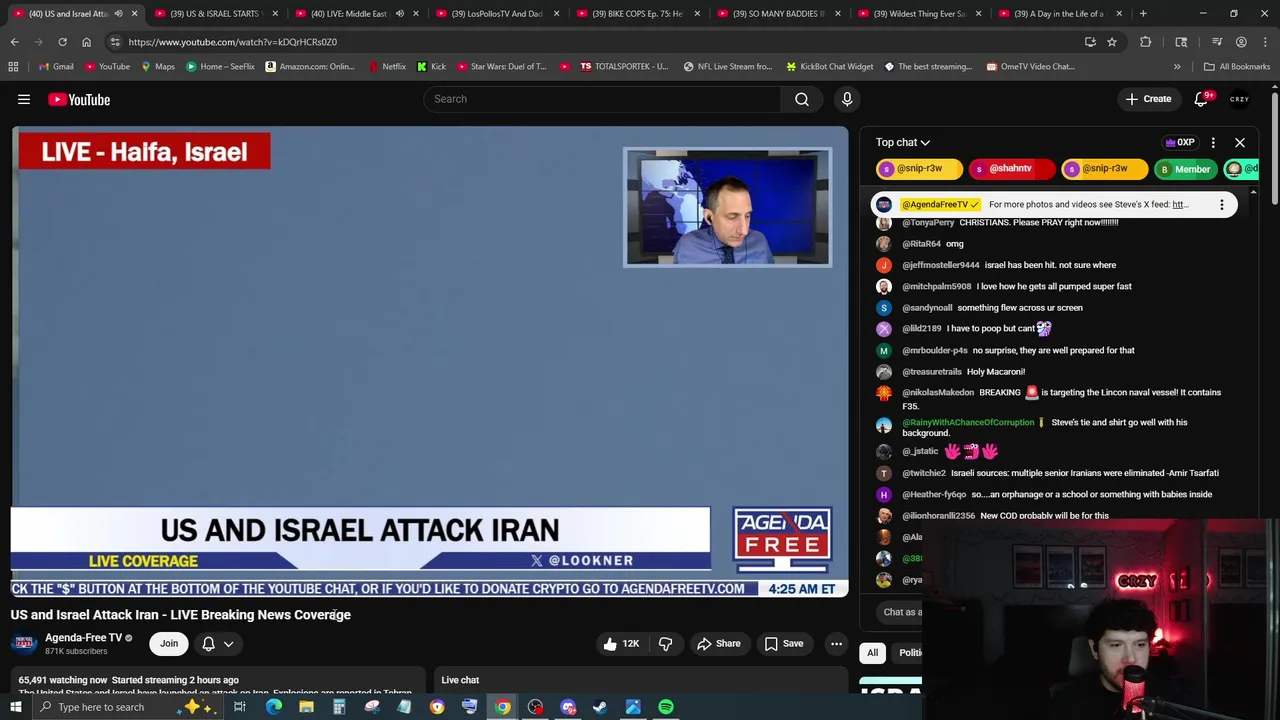Switch to LosPollosTV And Dad tab
Viewport: 1280px width, 720px height.
(x=496, y=14)
